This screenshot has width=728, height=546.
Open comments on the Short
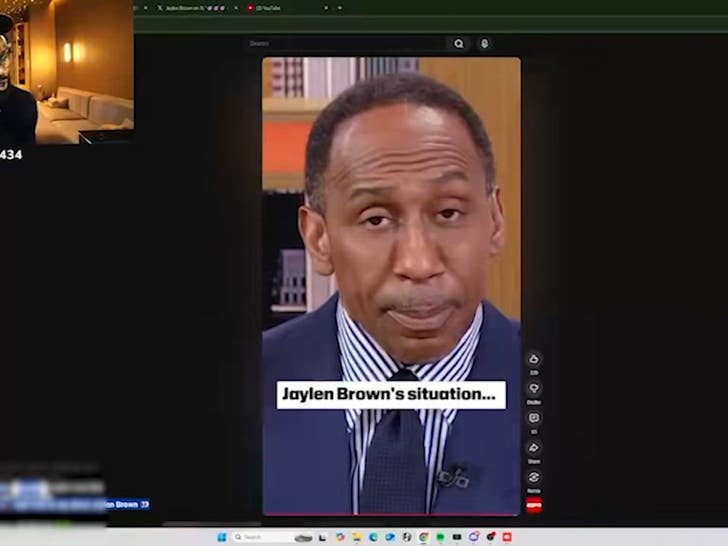(533, 418)
